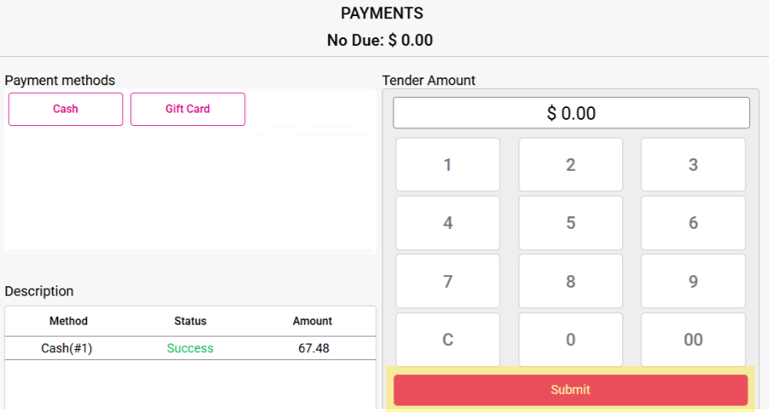Image resolution: width=769 pixels, height=412 pixels.
Task: Tap keypad digit 7
Action: 448,281
